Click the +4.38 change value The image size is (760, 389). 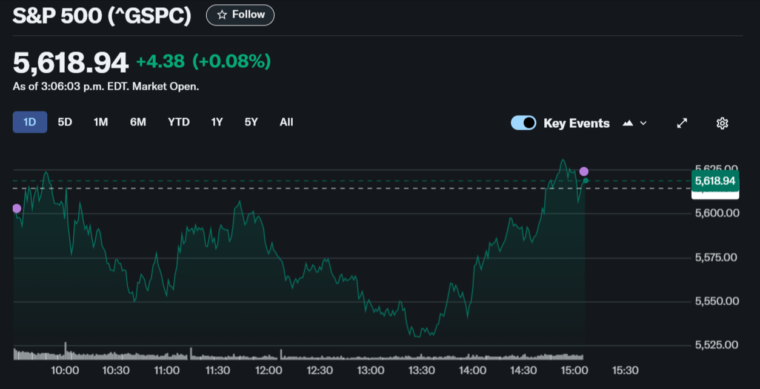tap(160, 62)
